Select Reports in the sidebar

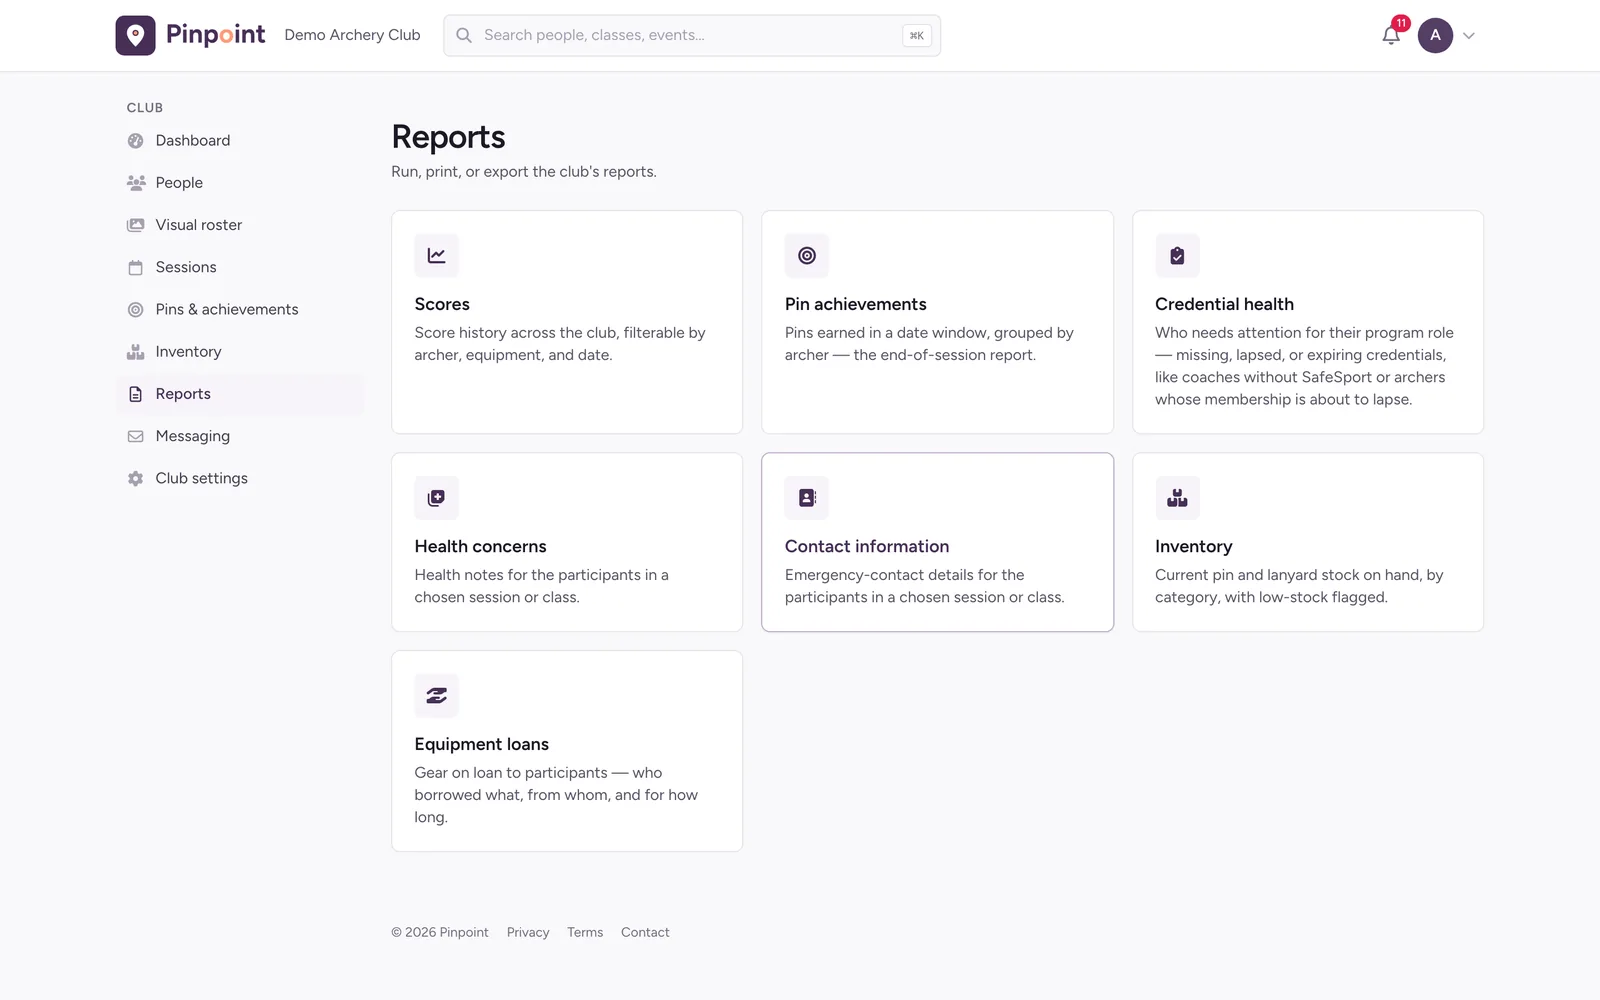(240, 394)
